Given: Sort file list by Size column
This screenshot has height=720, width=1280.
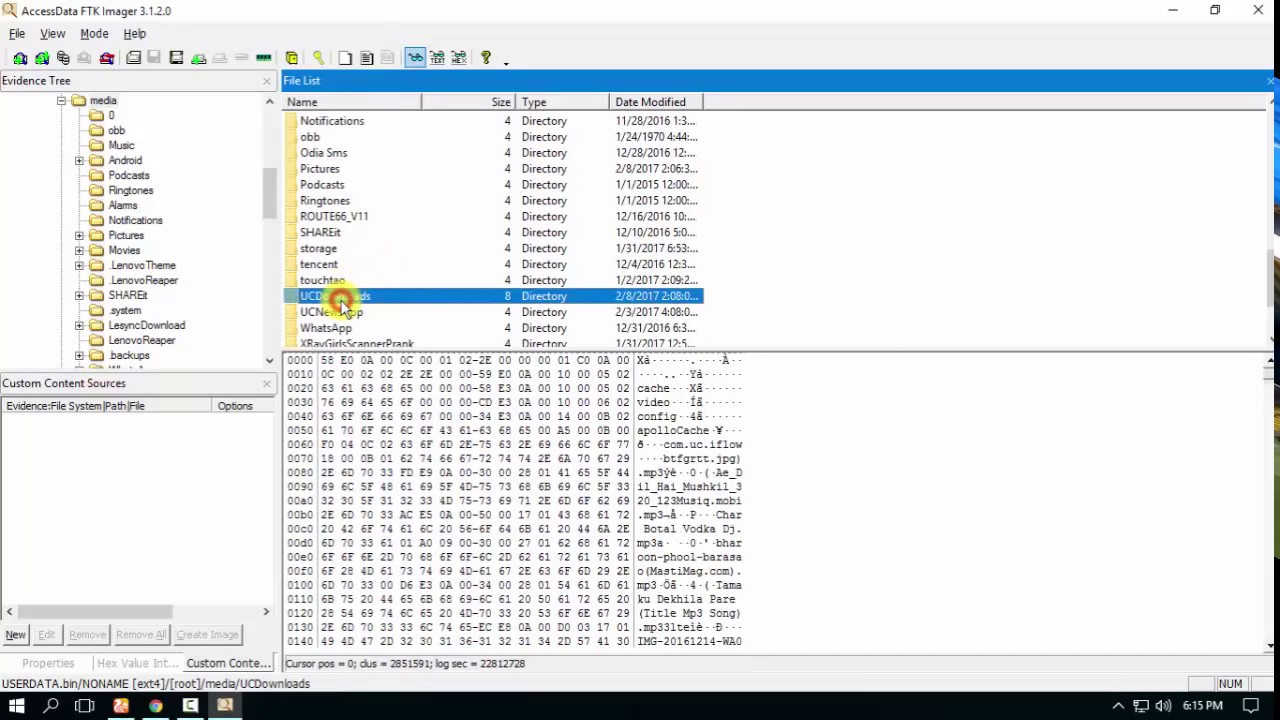Looking at the screenshot, I should point(468,102).
